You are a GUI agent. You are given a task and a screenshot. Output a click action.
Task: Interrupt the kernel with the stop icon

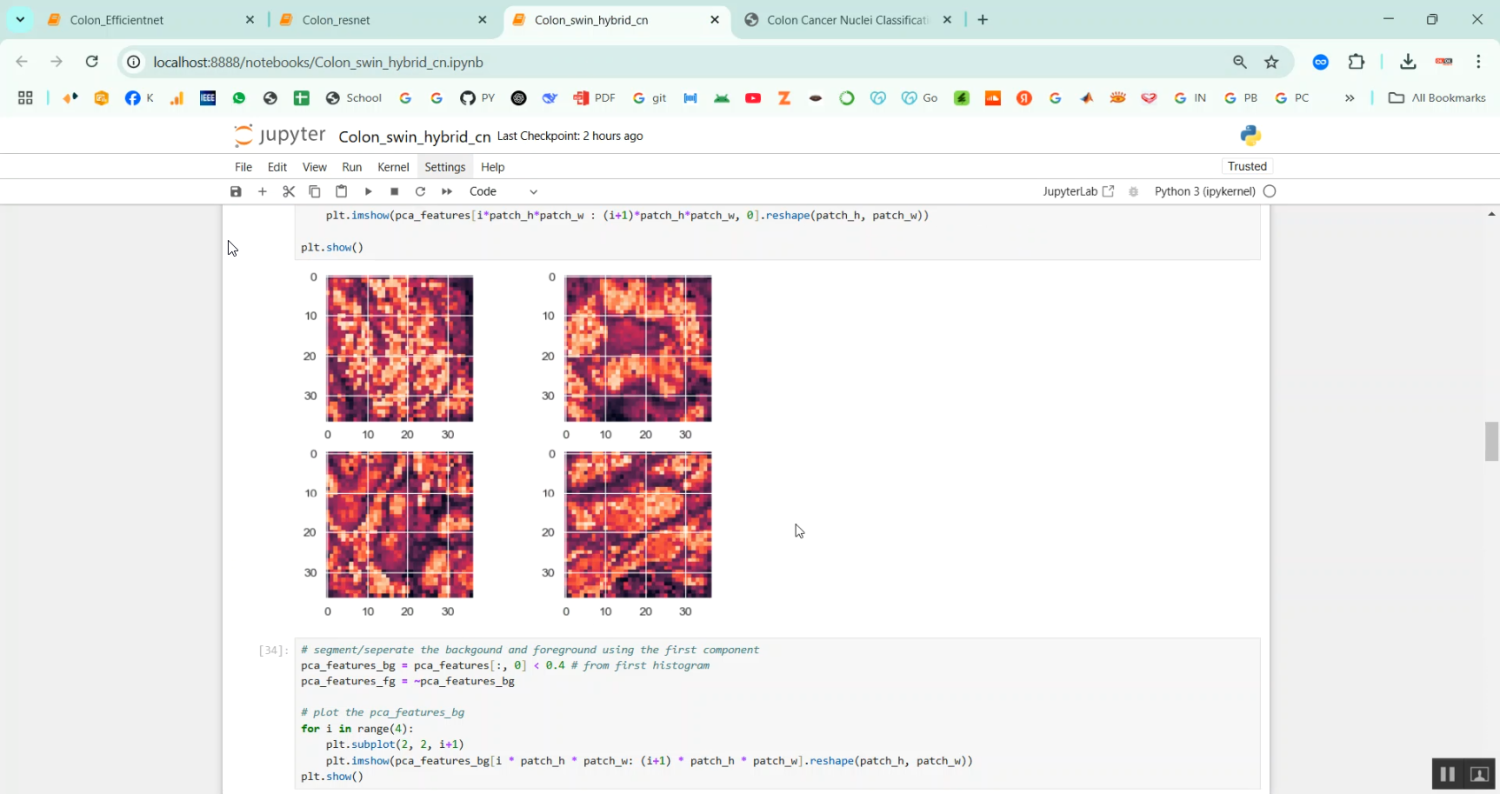[394, 191]
